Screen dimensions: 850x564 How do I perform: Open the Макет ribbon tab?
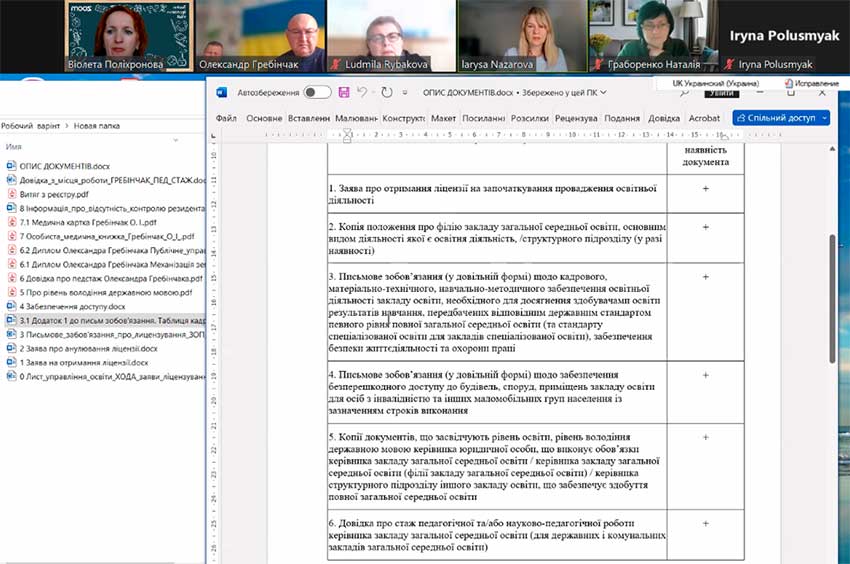click(x=443, y=118)
